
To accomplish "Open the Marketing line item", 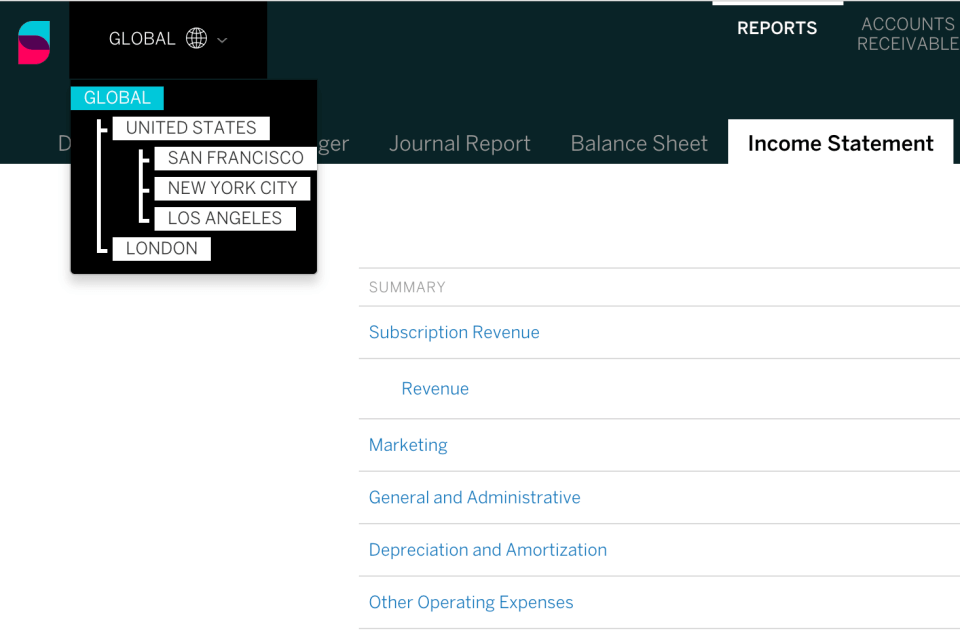I will [408, 445].
